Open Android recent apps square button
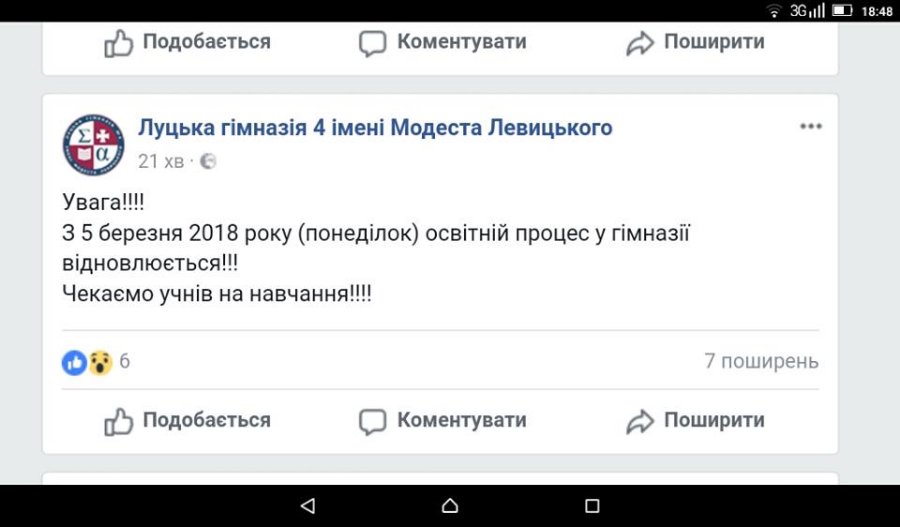 [x=592, y=506]
